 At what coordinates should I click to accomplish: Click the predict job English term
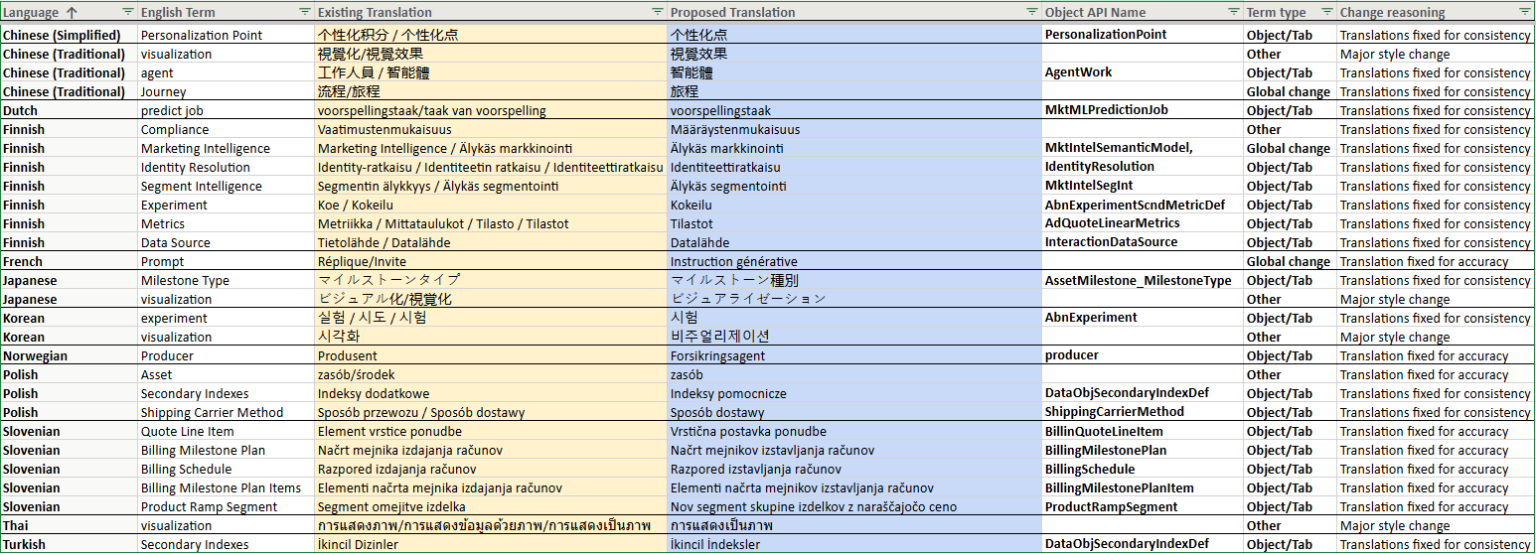pyautogui.click(x=226, y=111)
